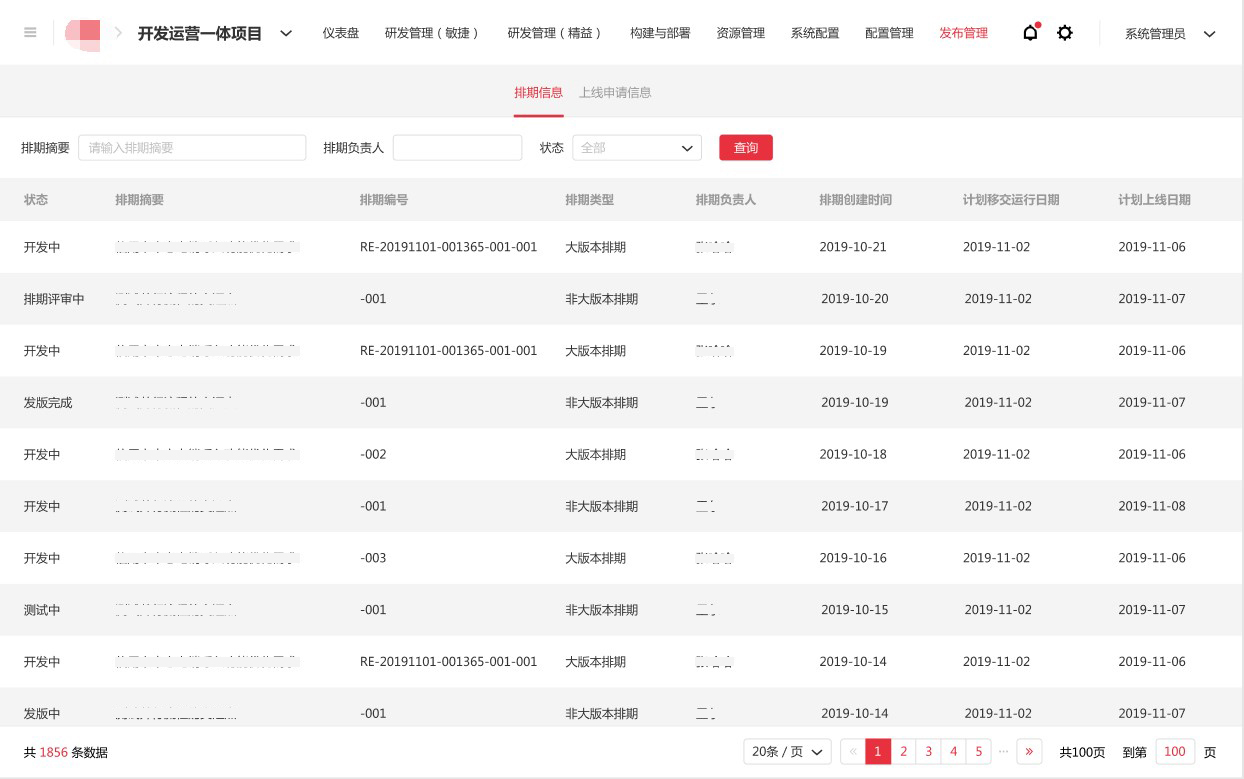Open the 20条/页 page size dropdown
This screenshot has width=1244, height=779.
click(x=787, y=751)
